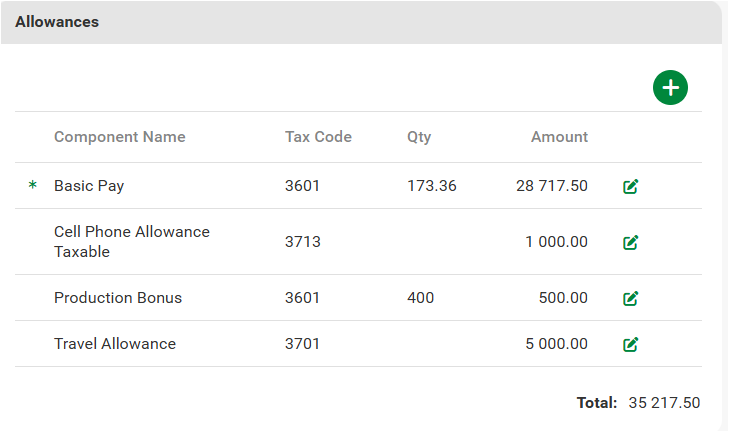The width and height of the screenshot is (729, 432).
Task: Select the Production Bonus component name
Action: click(x=118, y=298)
